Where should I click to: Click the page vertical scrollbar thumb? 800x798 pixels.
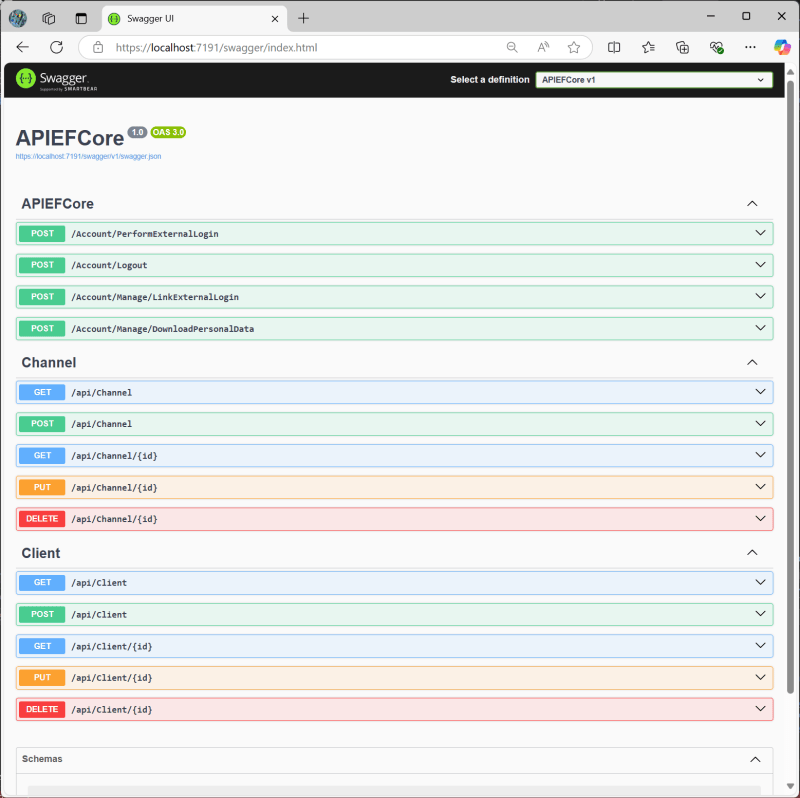point(790,386)
